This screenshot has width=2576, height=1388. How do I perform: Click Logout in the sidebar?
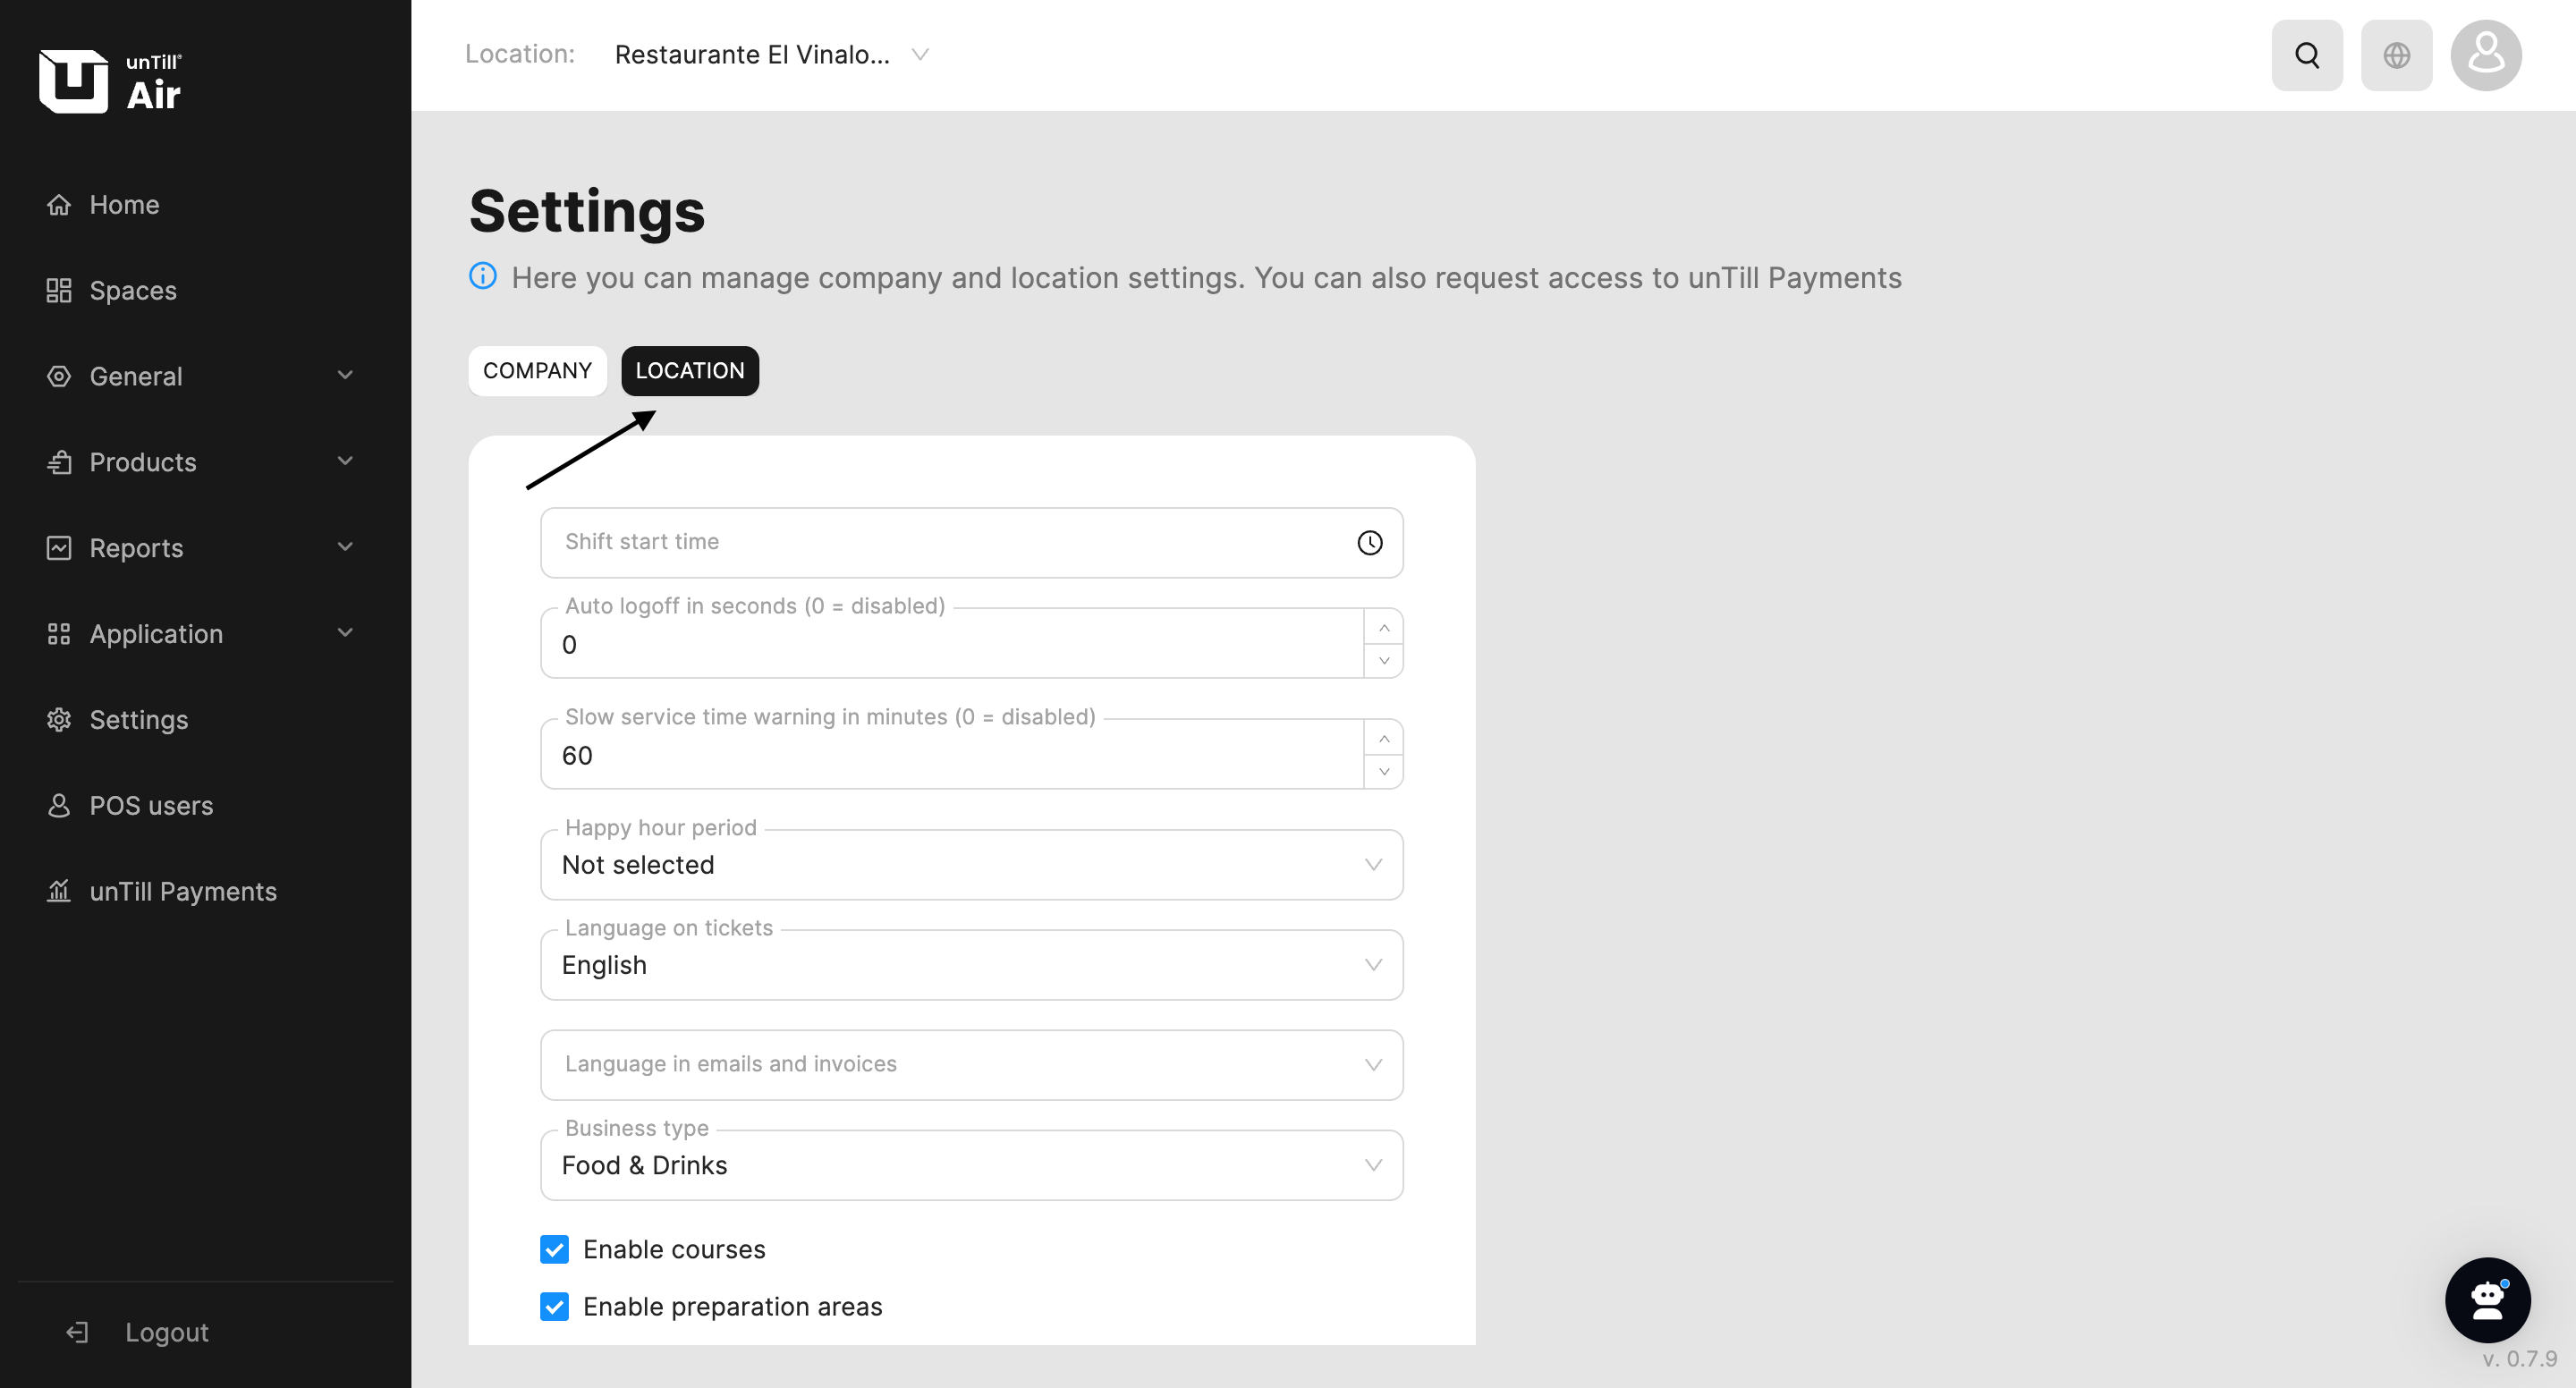pos(166,1332)
